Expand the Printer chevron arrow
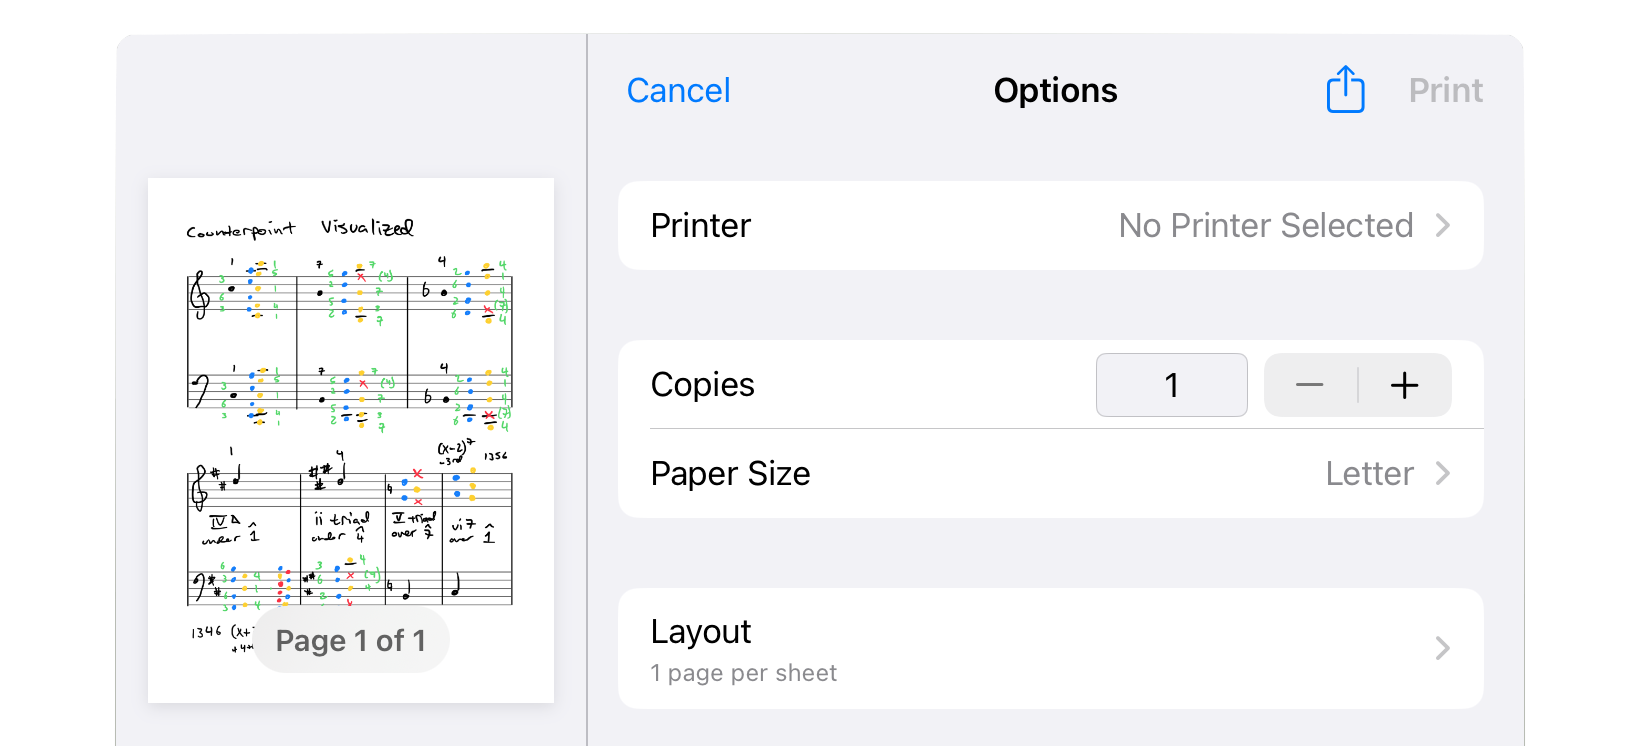 point(1442,225)
